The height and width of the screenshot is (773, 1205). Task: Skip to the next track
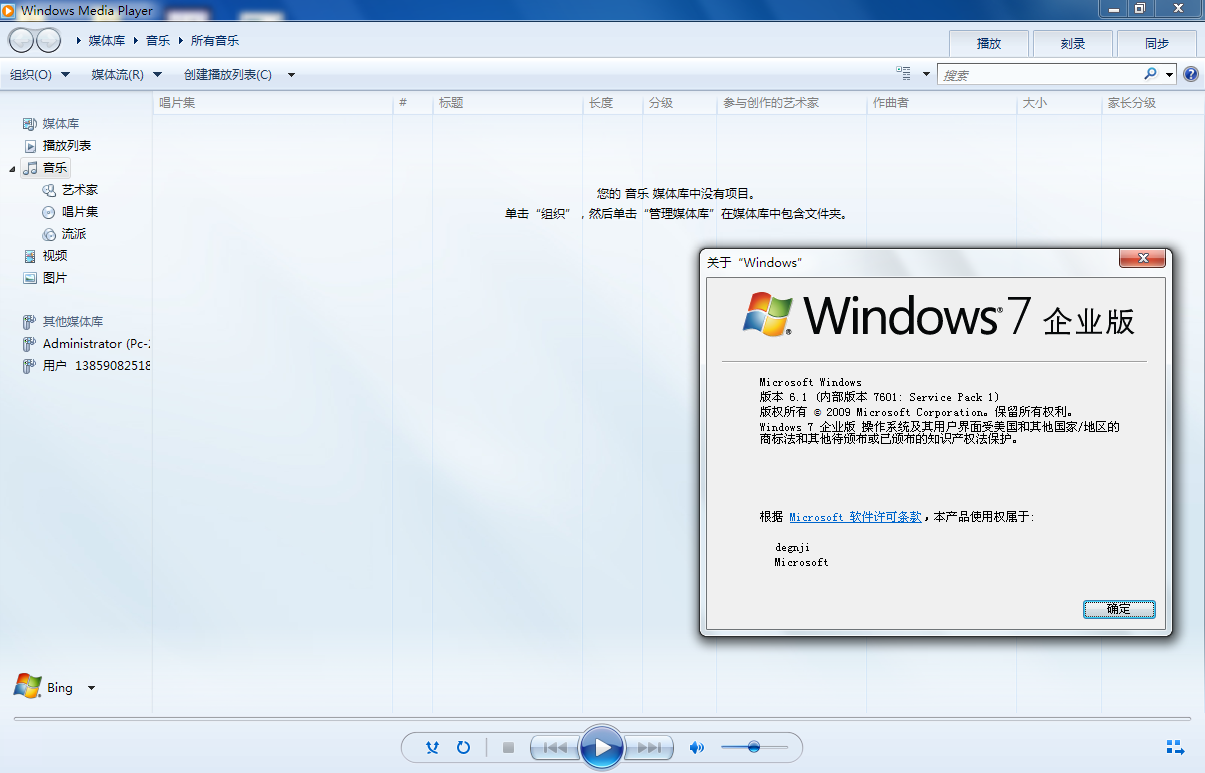[648, 747]
